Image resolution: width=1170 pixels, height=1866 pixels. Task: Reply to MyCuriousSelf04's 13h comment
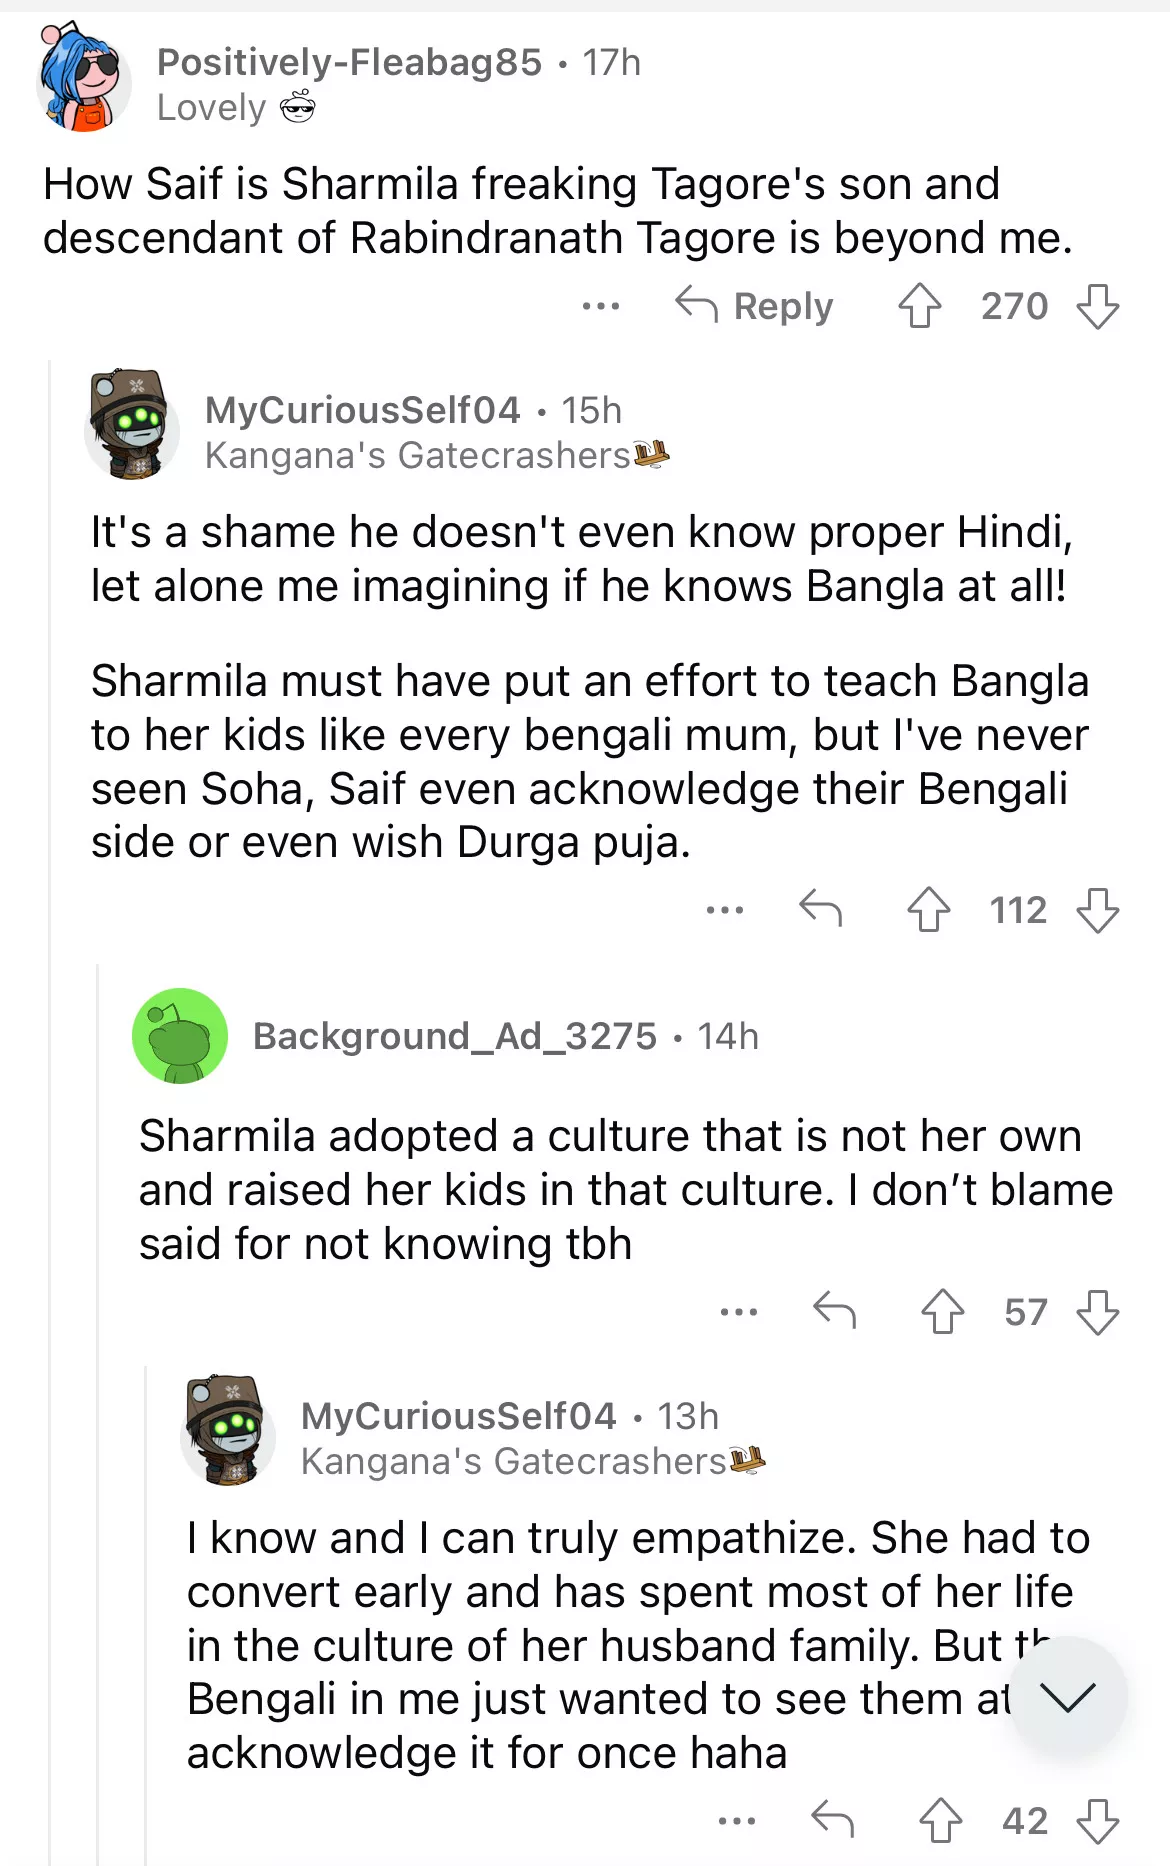point(832,1820)
